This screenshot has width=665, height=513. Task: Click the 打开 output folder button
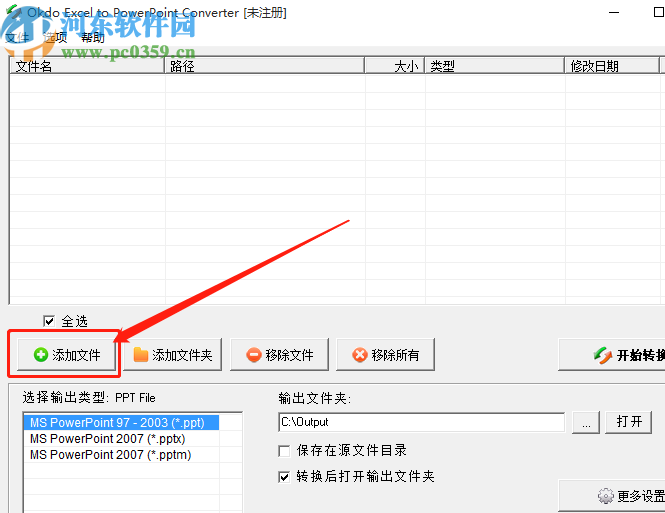(629, 422)
